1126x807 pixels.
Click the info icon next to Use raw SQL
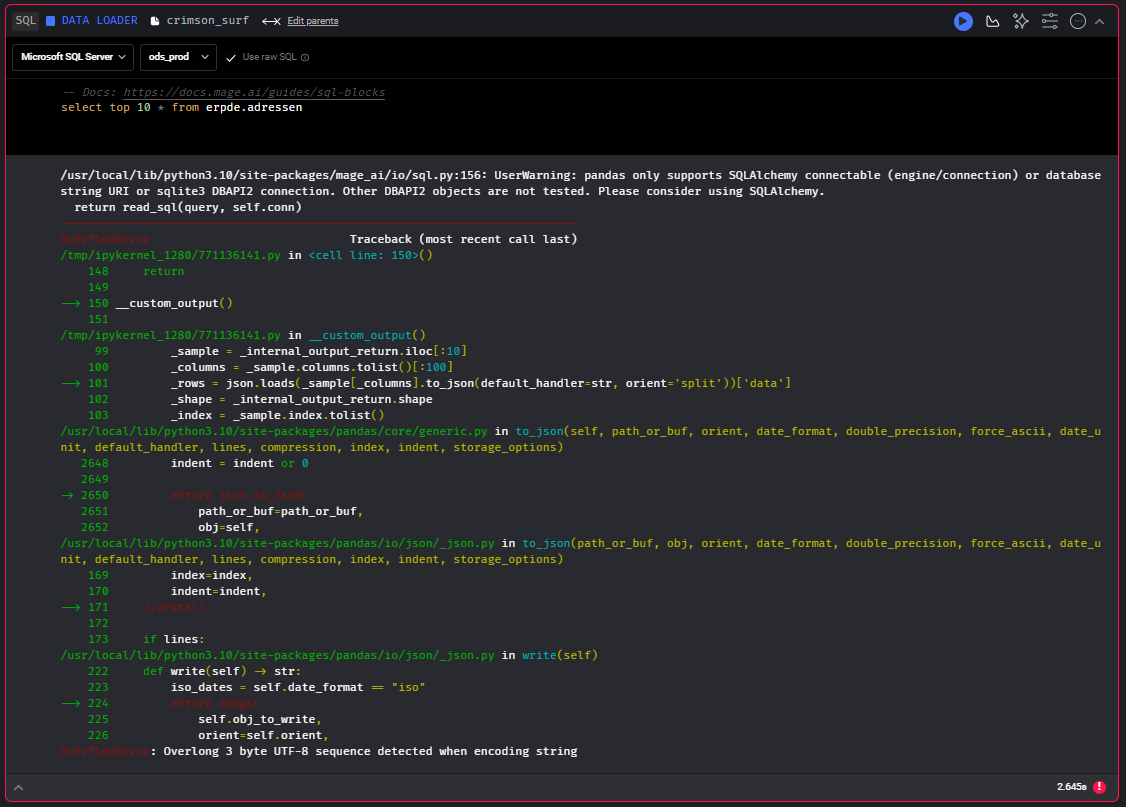coord(305,57)
